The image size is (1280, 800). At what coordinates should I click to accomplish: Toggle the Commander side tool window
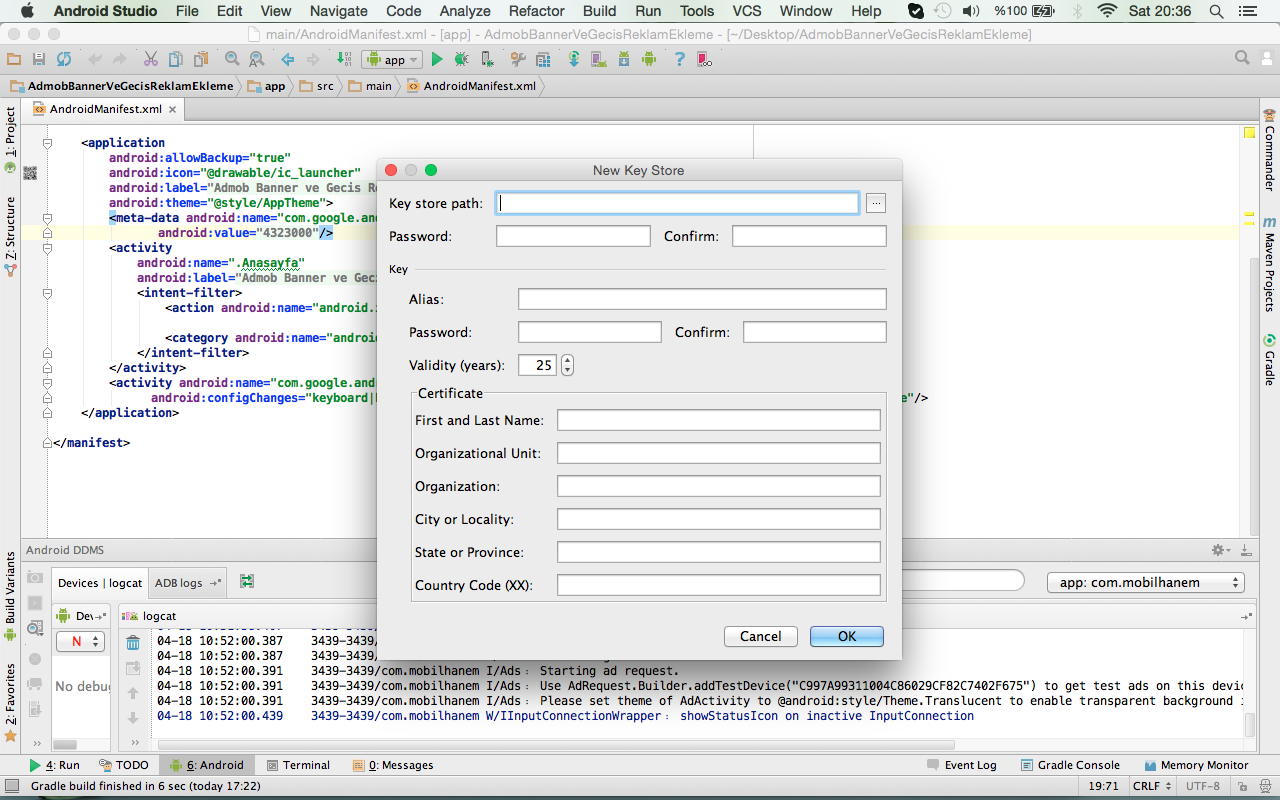coord(1269,150)
